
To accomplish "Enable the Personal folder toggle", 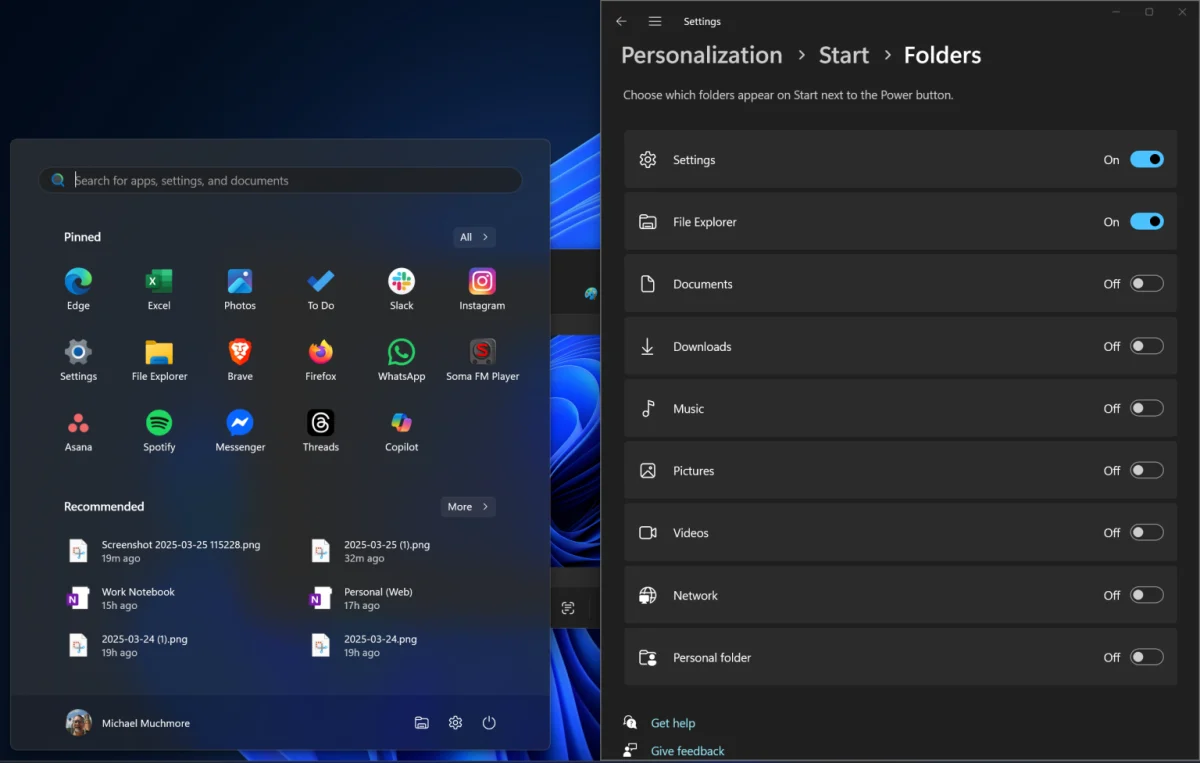I will pos(1146,657).
